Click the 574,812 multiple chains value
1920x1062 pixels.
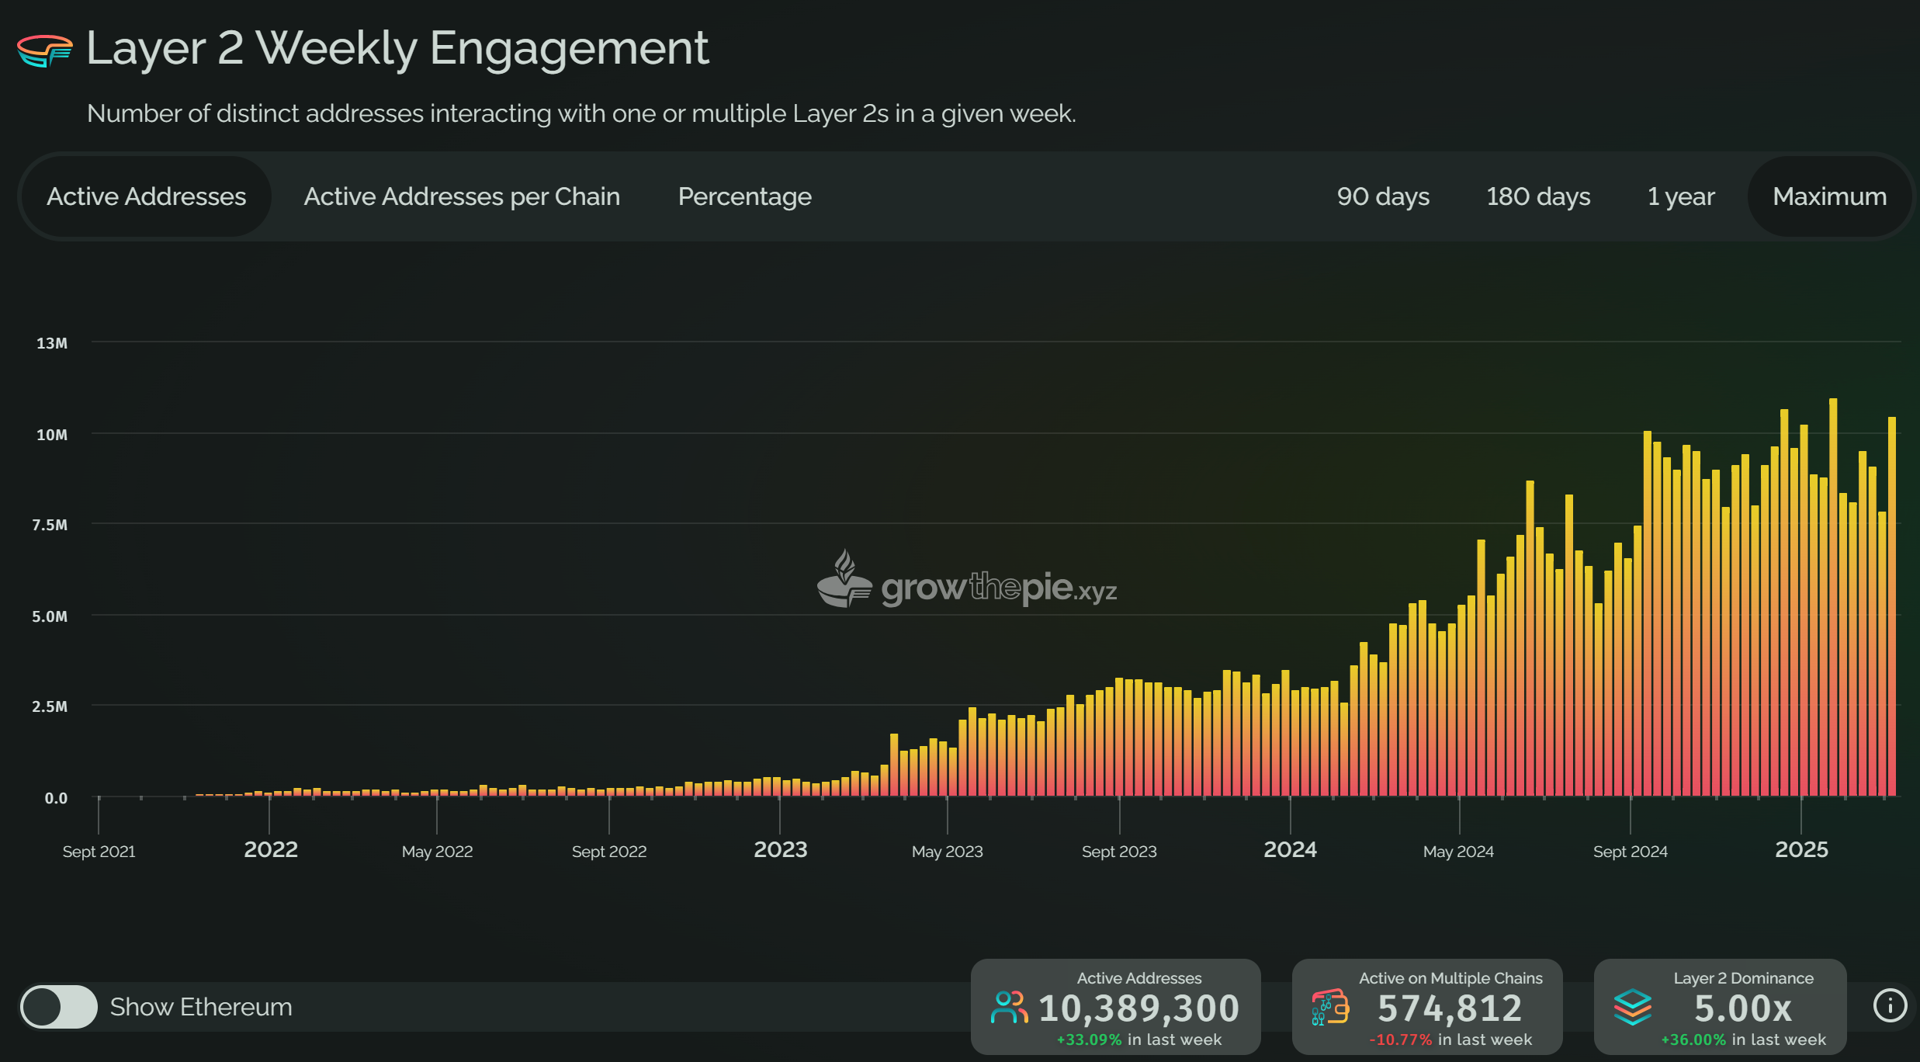tap(1450, 1008)
